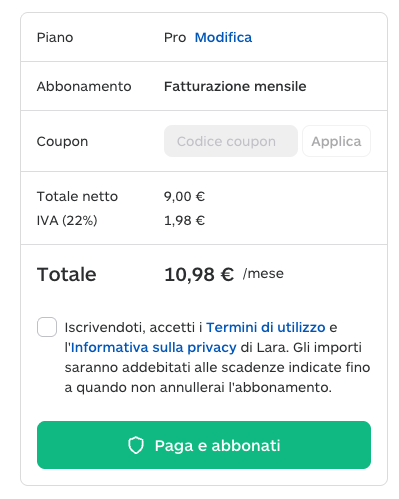Select the Piano row label

pyautogui.click(x=55, y=37)
